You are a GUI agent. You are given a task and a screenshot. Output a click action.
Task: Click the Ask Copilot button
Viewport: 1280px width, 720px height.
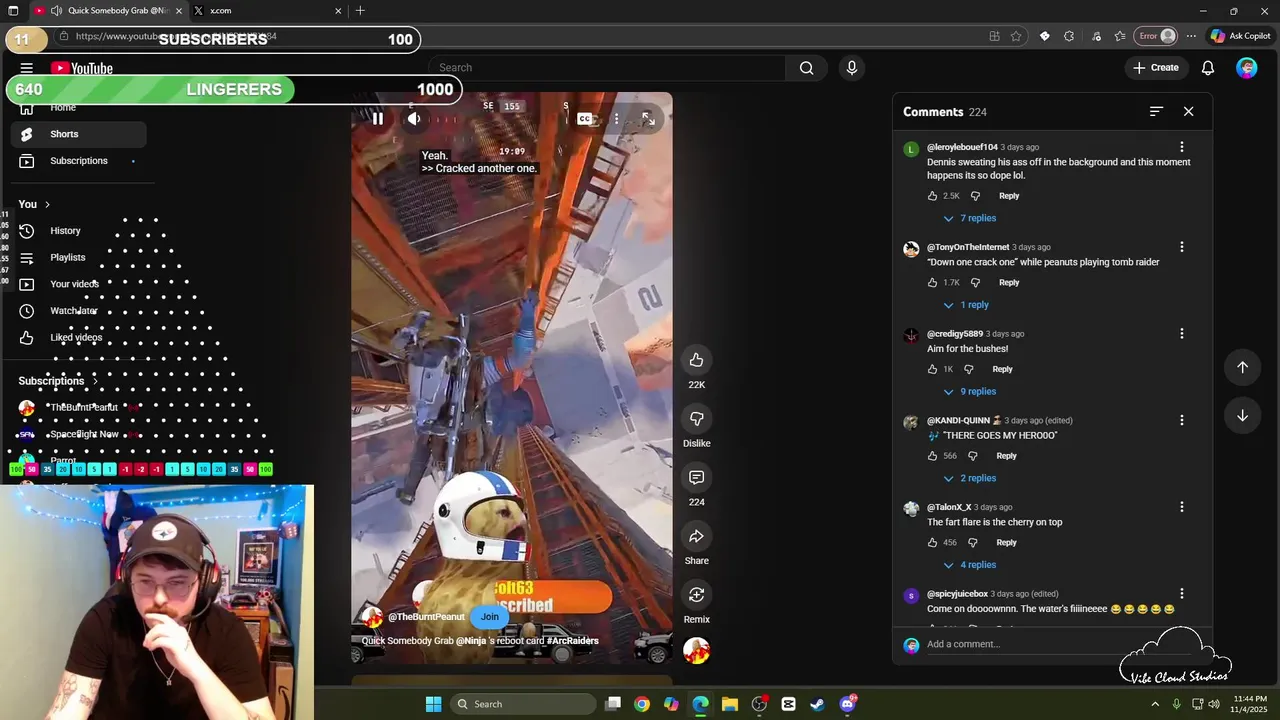click(1240, 36)
